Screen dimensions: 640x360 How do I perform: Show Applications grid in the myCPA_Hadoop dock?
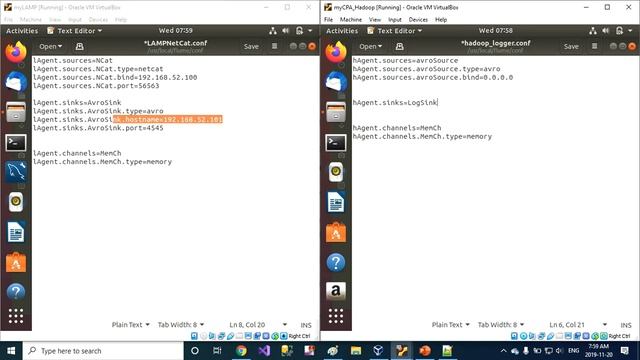coord(336,316)
